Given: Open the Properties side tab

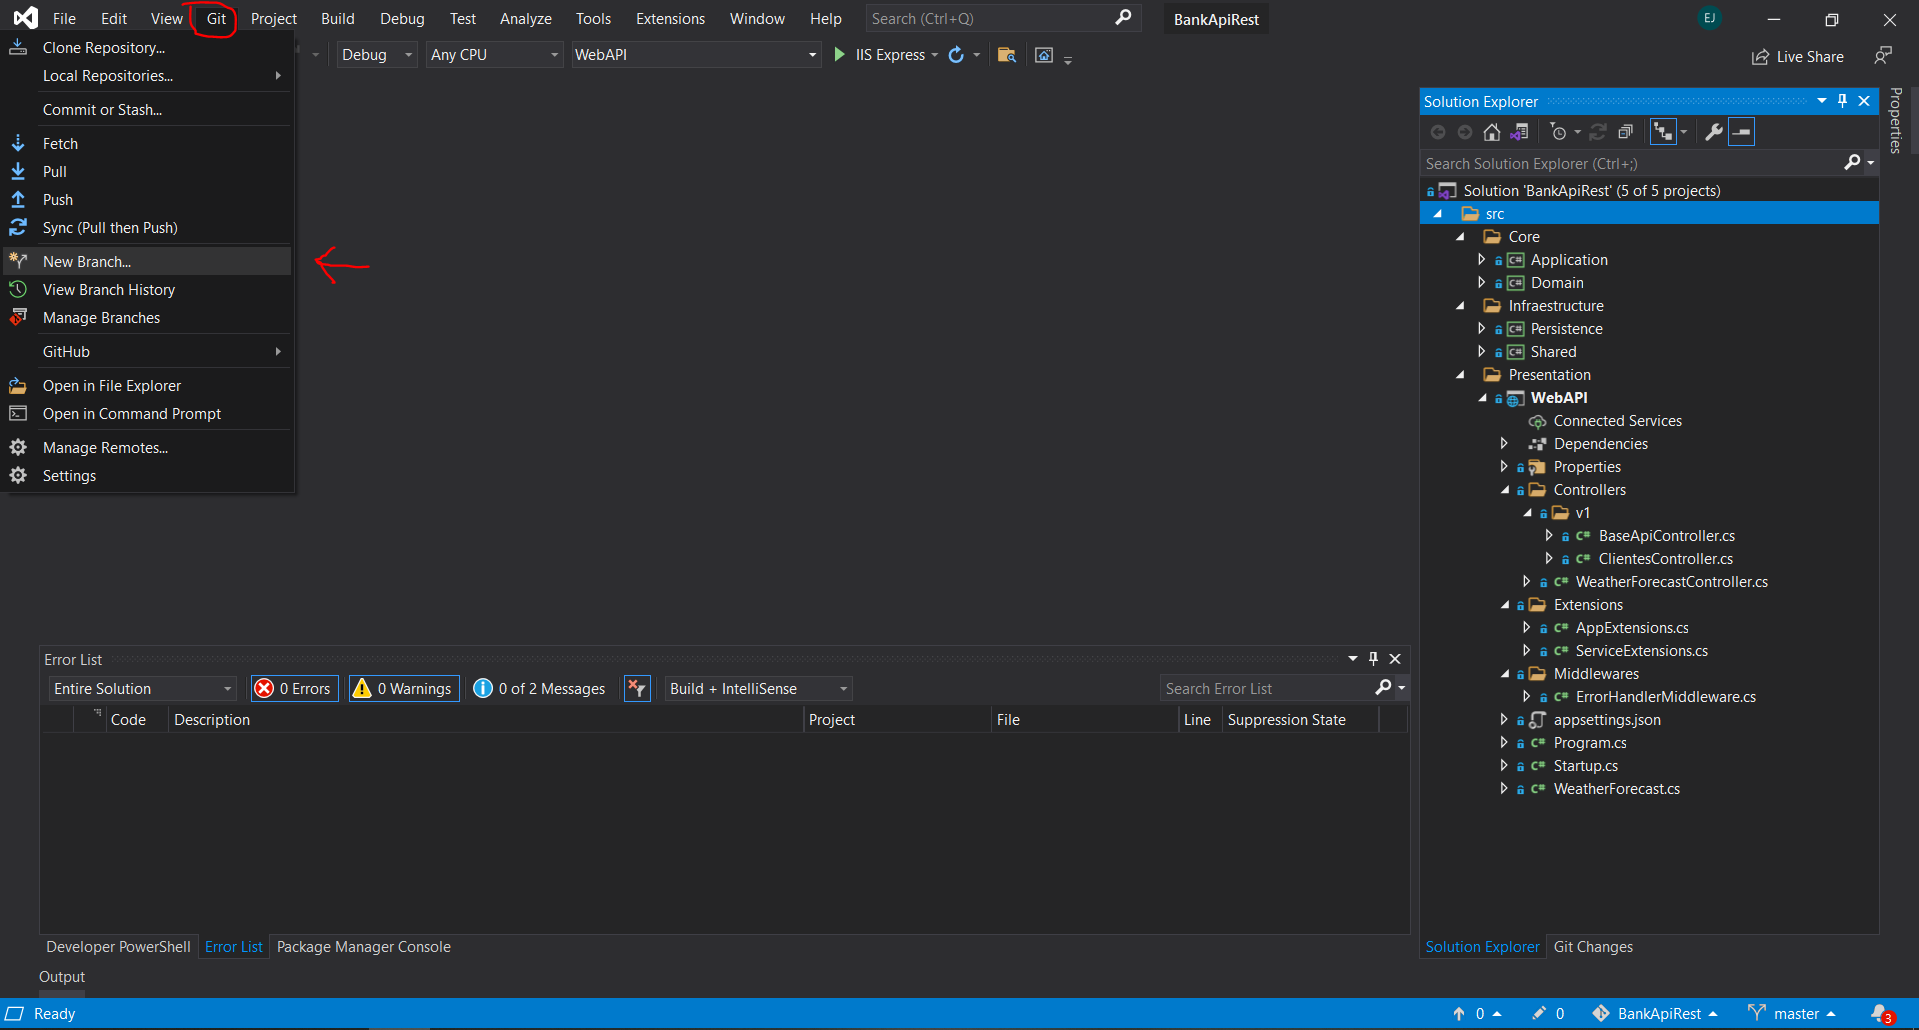Looking at the screenshot, I should 1895,120.
